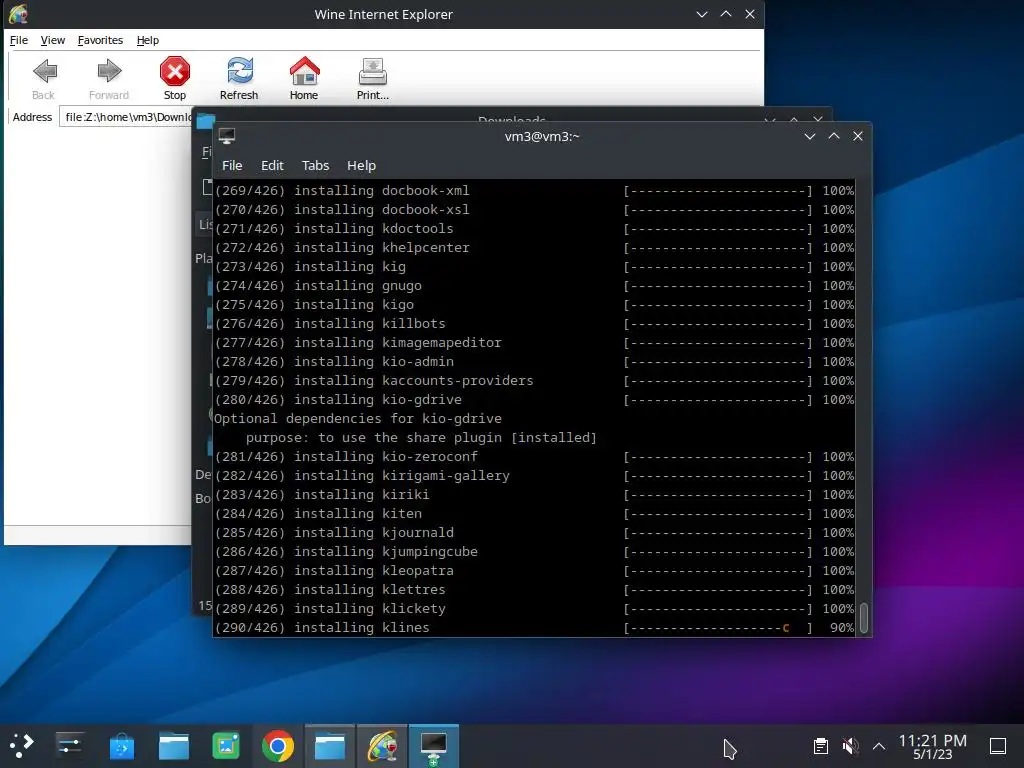Open Discover software store from taskbar
Image resolution: width=1024 pixels, height=768 pixels.
tap(121, 746)
